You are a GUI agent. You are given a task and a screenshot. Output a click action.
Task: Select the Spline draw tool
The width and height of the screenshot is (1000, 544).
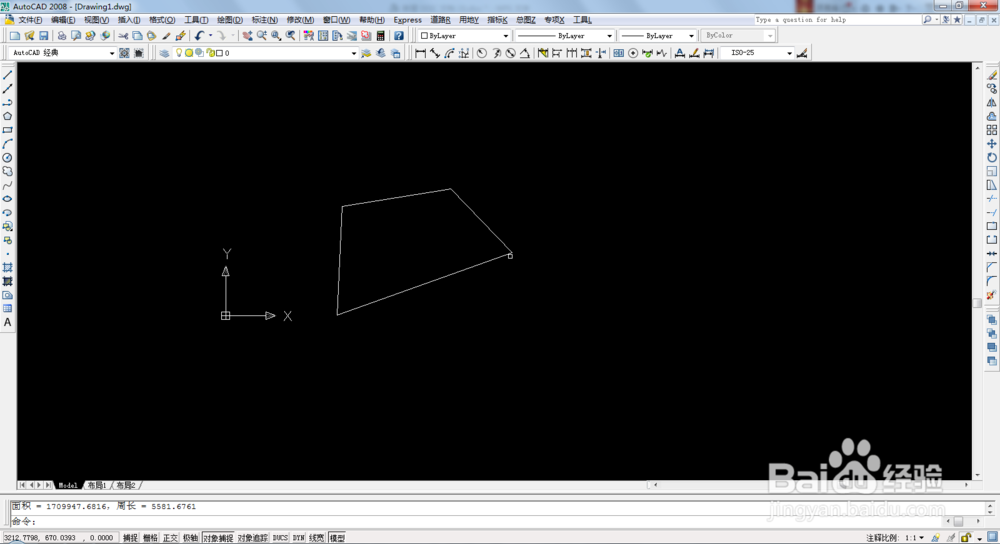click(x=8, y=185)
